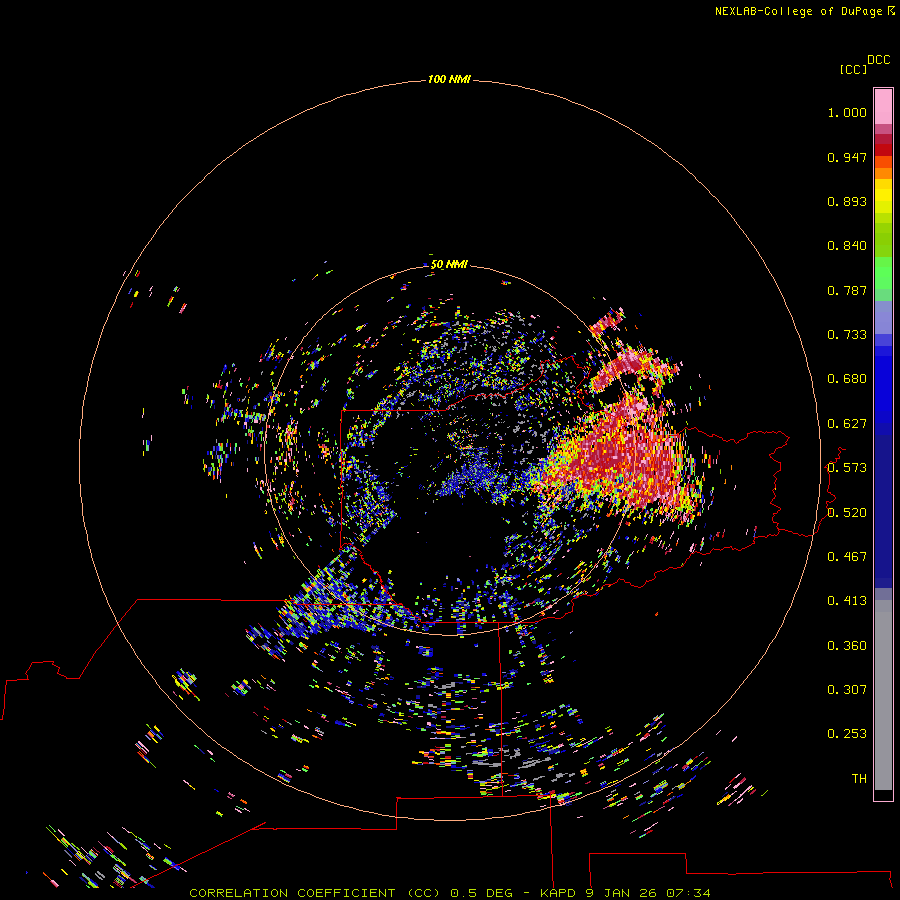This screenshot has height=900, width=900.
Task: Select the 0.733 scale value
Action: click(847, 335)
